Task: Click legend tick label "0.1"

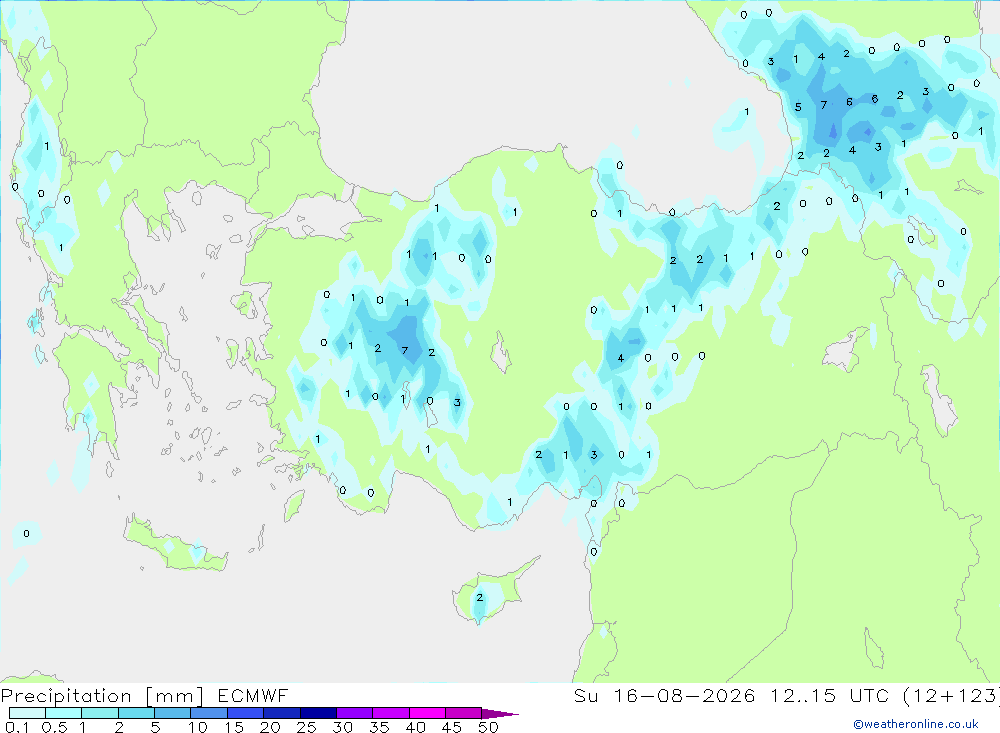Action: (17, 727)
